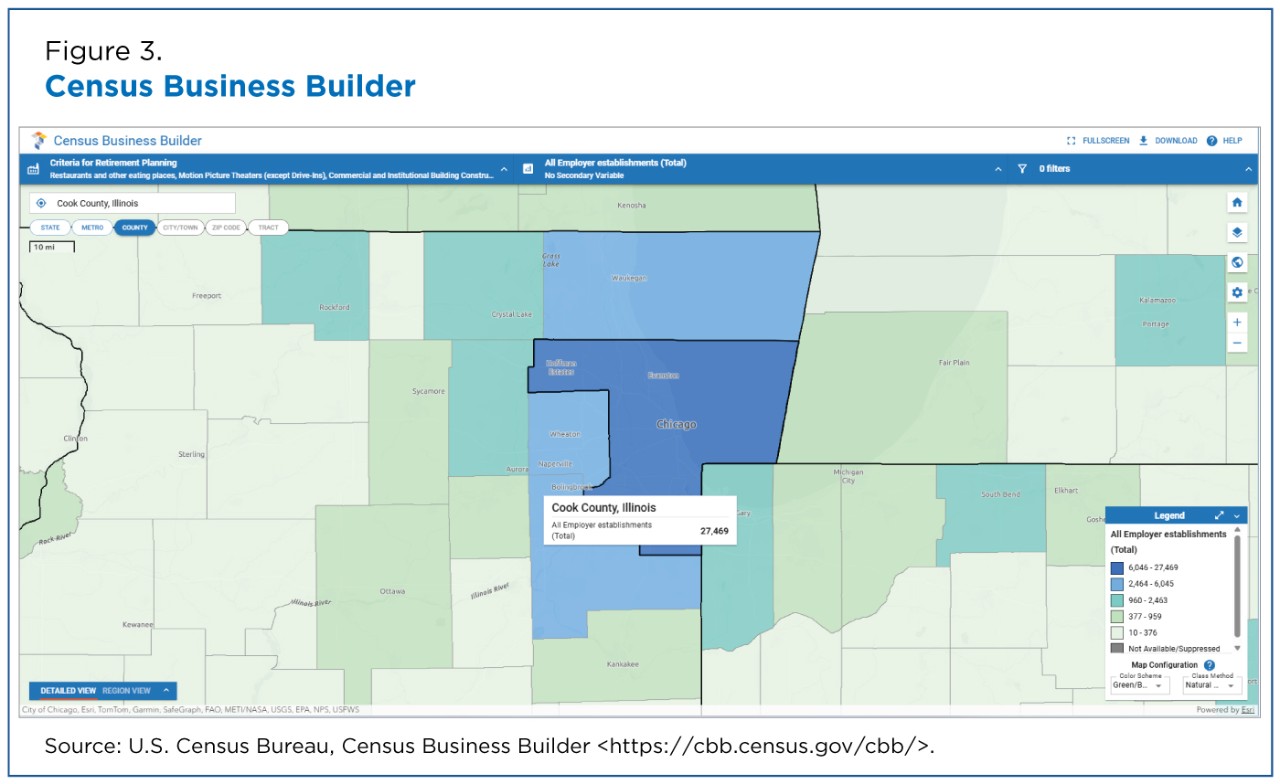Open the map layers panel
The width and height of the screenshot is (1280, 784).
pos(1237,232)
